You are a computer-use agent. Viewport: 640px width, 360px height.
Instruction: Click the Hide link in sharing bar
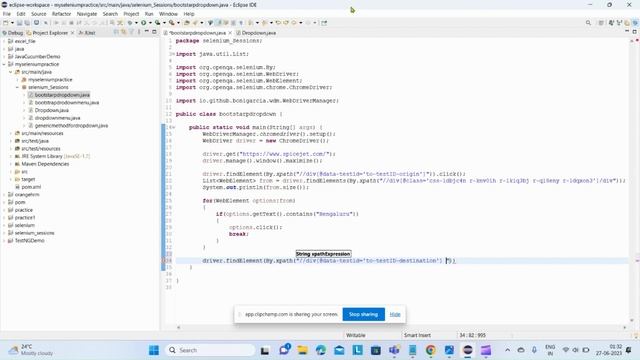395,314
